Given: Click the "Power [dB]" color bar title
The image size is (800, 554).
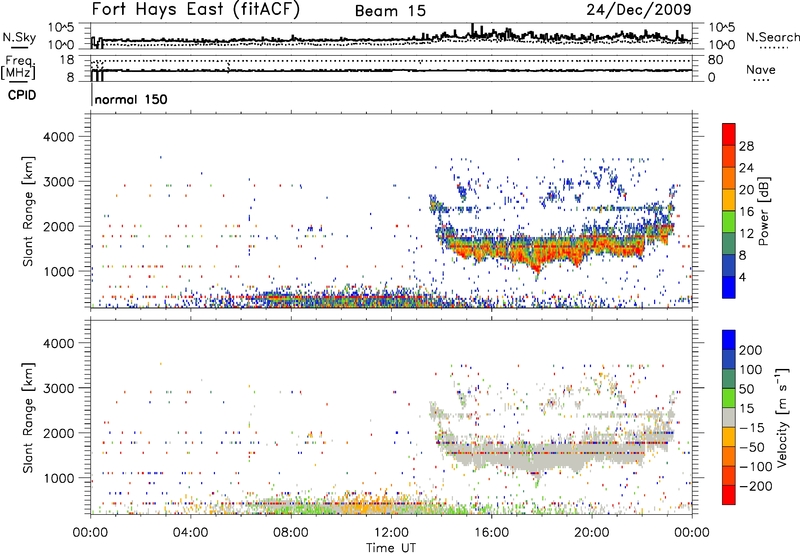Looking at the screenshot, I should [763, 211].
